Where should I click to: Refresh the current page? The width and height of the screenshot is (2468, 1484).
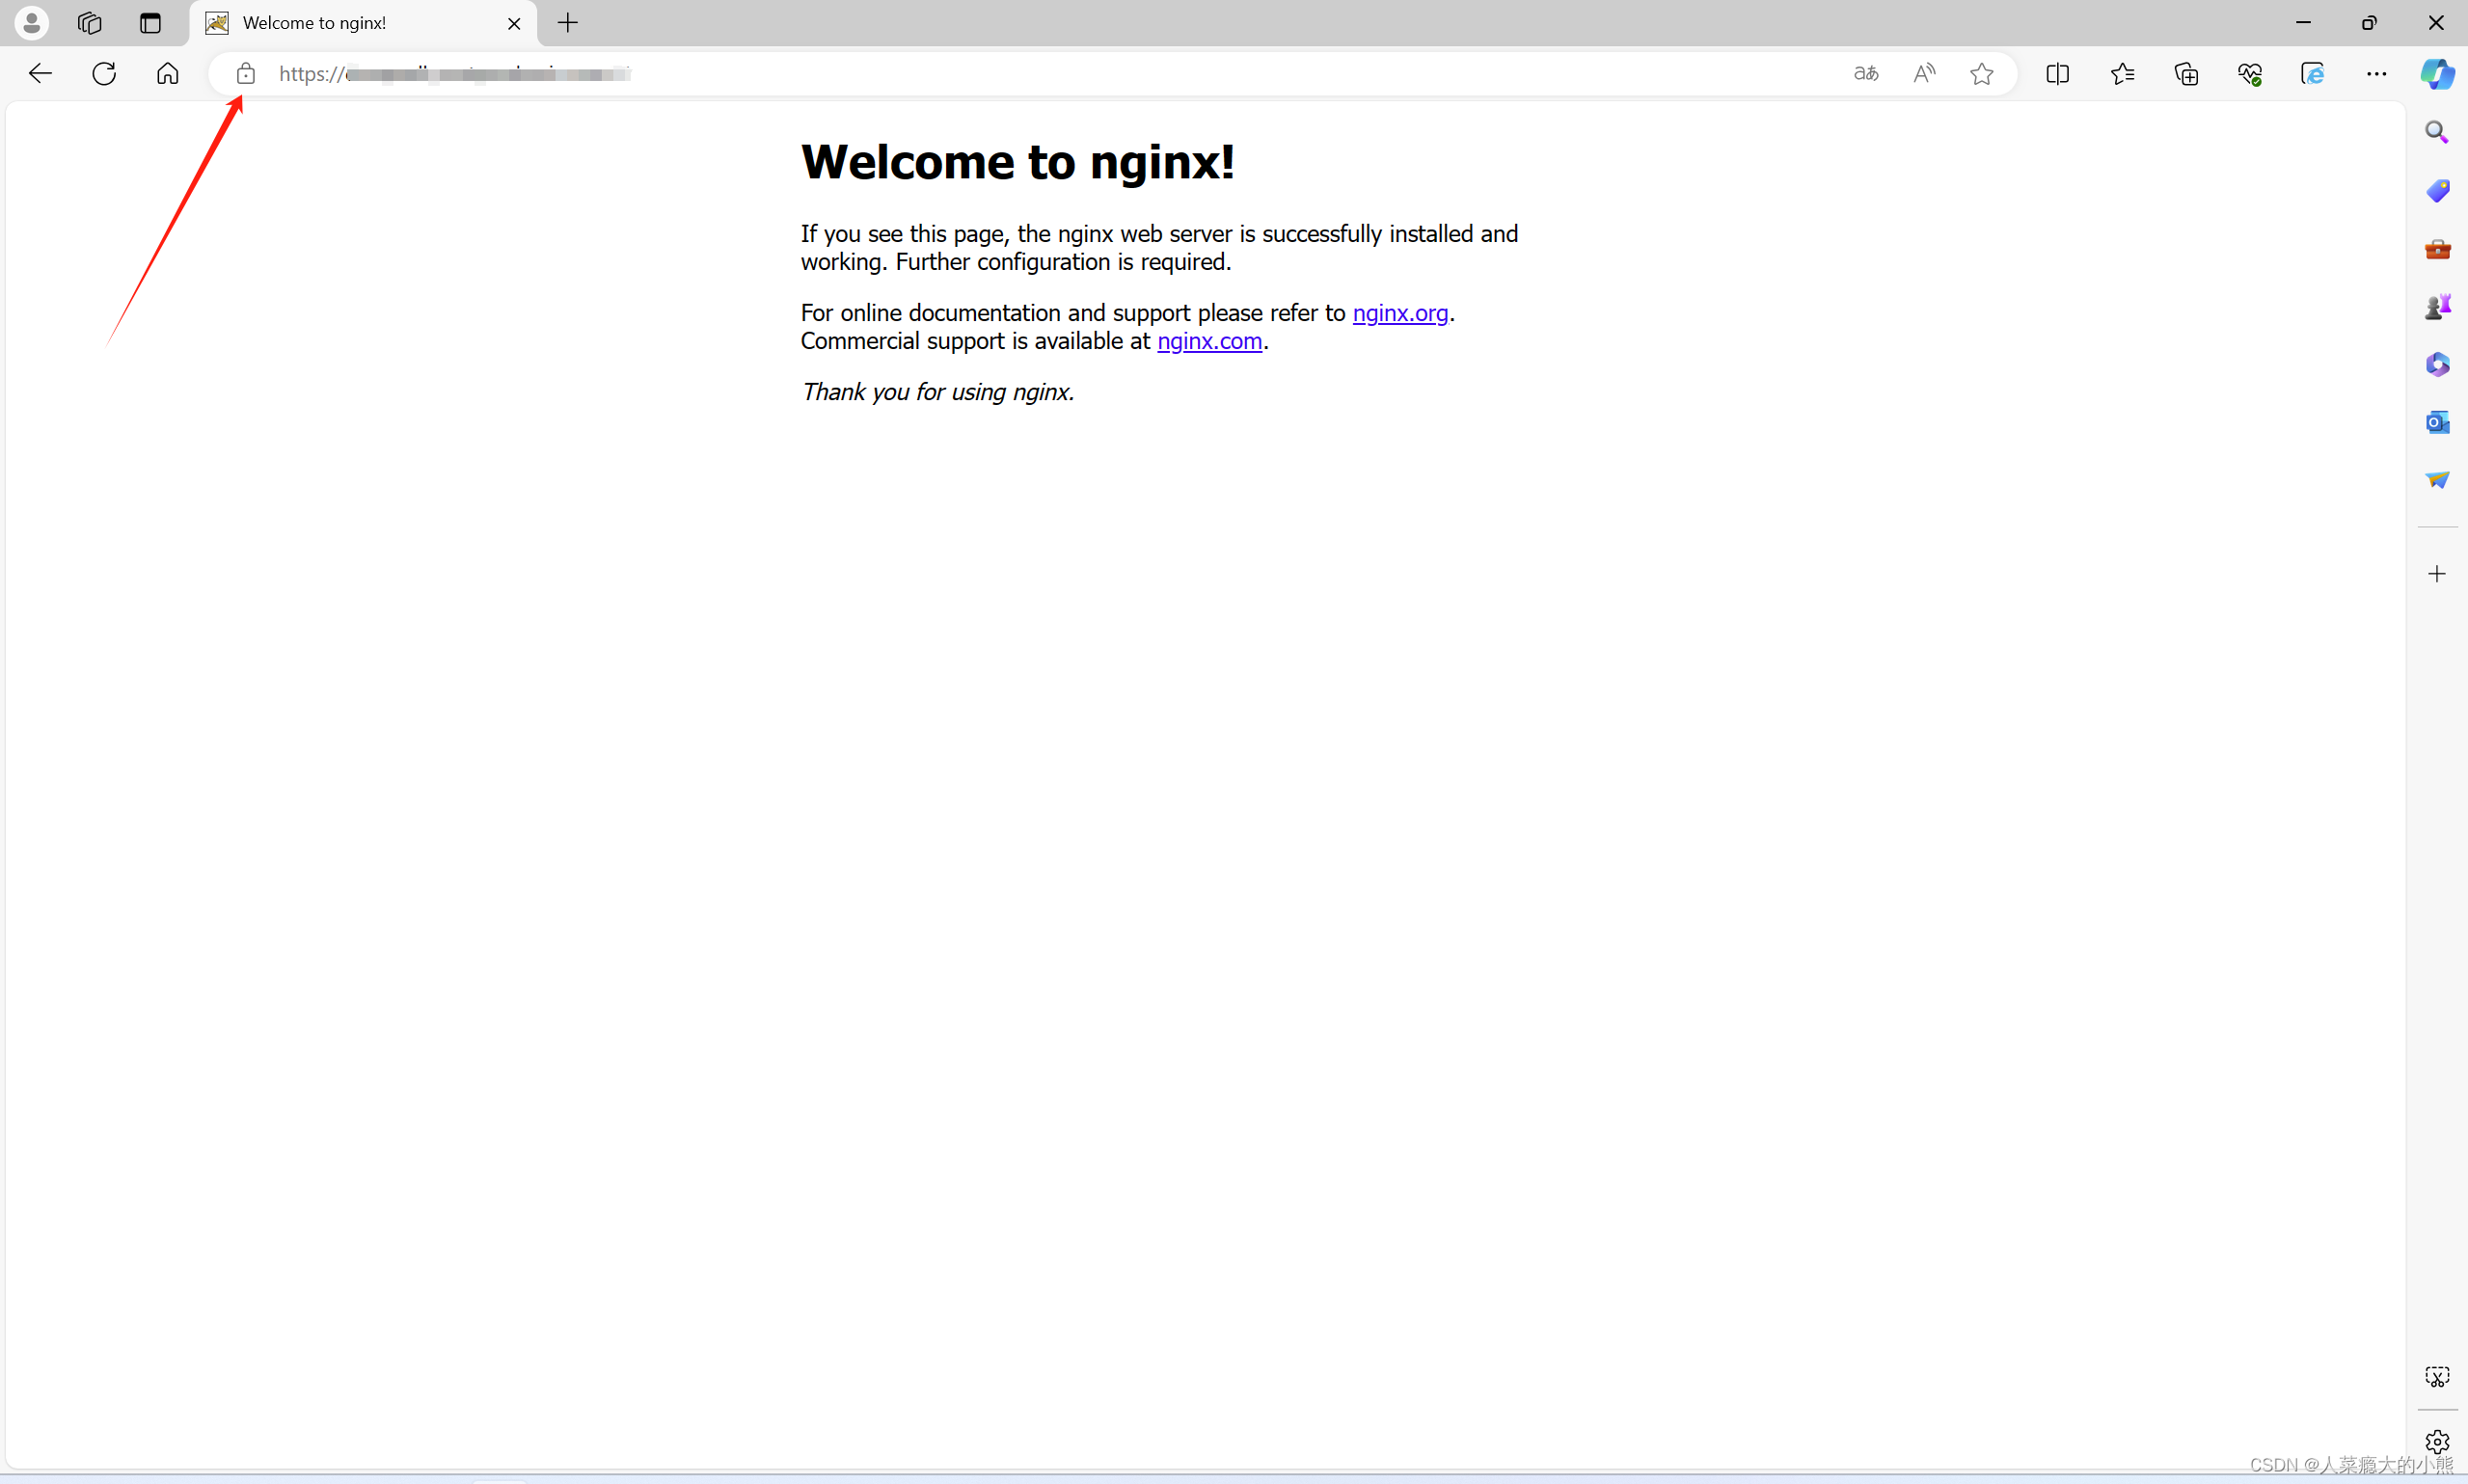click(104, 73)
